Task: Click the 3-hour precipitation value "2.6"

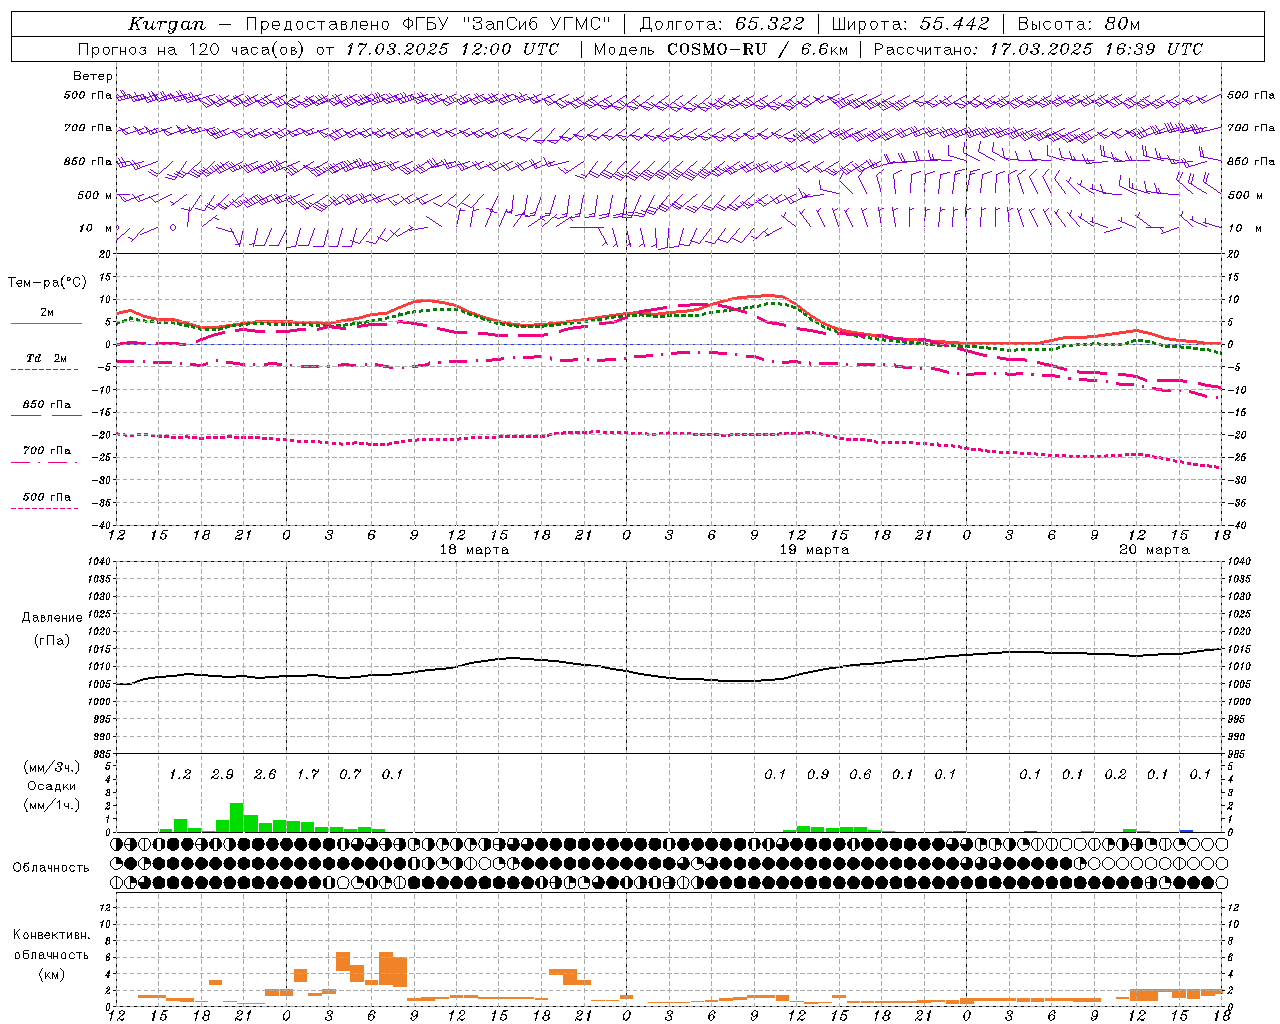Action: 265,774
